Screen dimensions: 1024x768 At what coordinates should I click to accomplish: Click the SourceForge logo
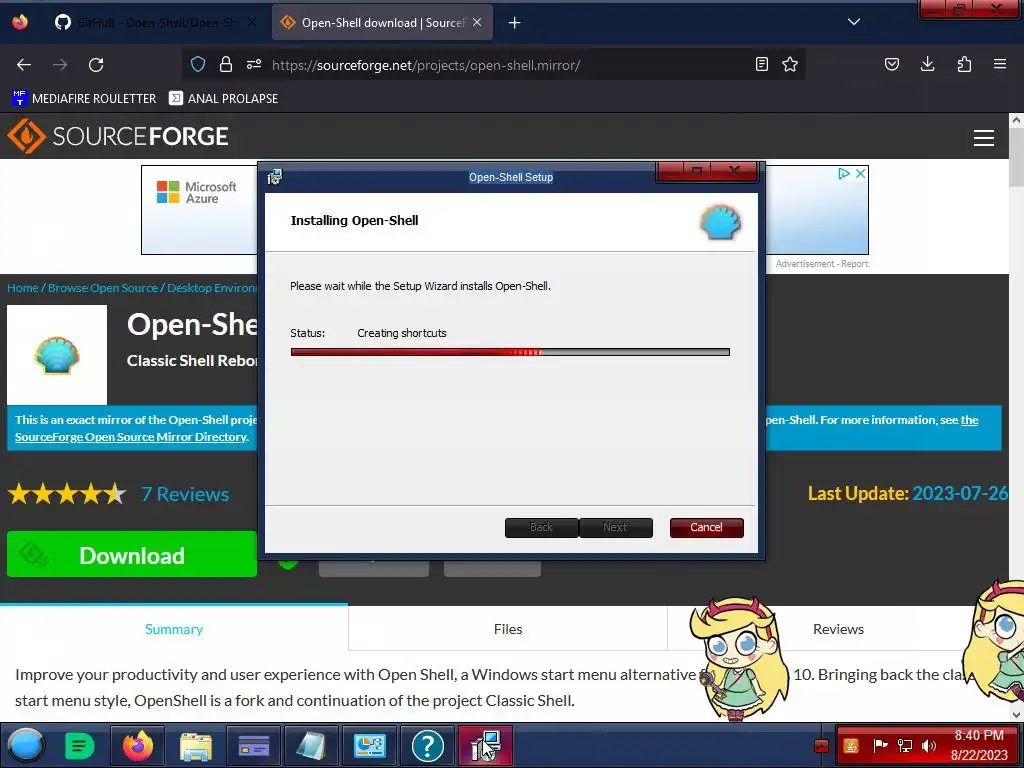click(118, 136)
